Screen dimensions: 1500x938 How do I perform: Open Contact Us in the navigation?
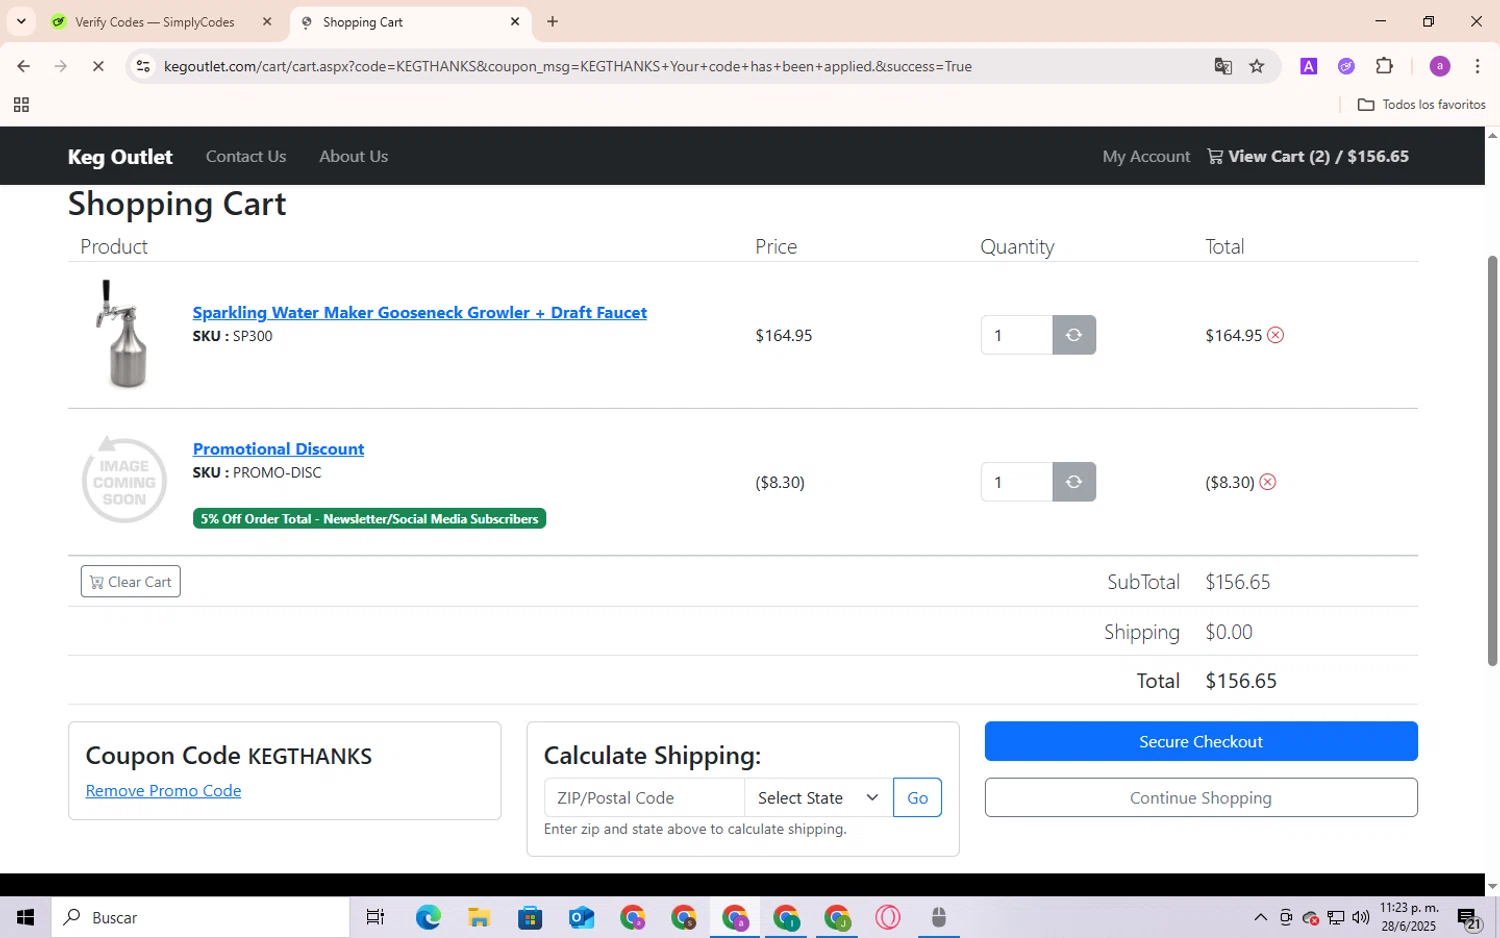coord(246,156)
